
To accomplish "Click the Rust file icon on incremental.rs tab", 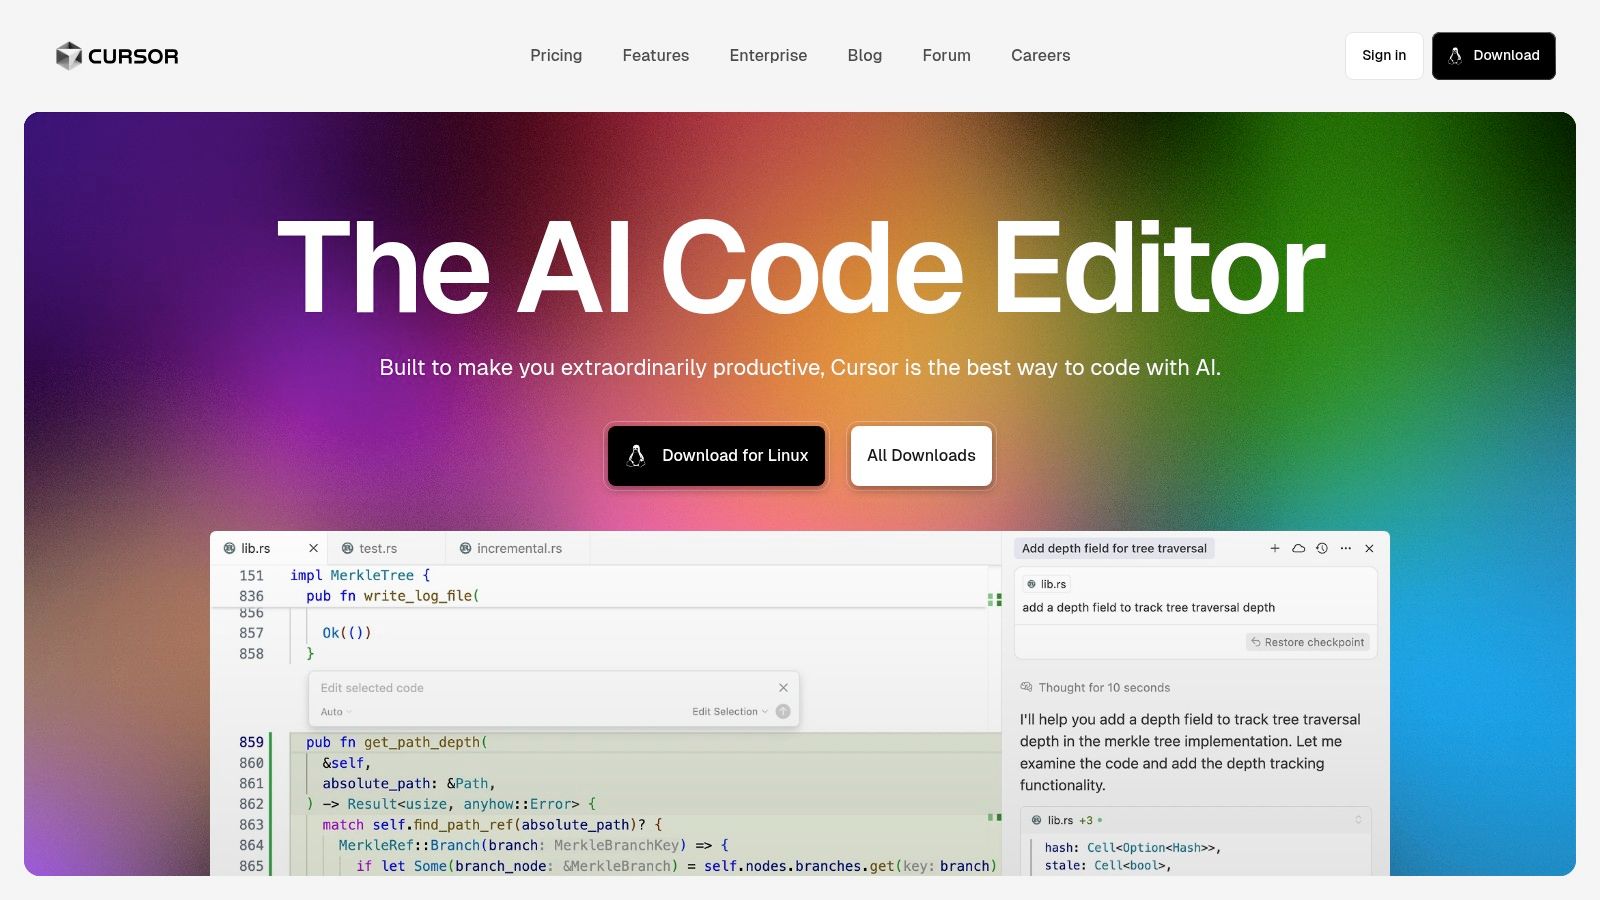I will pos(465,548).
